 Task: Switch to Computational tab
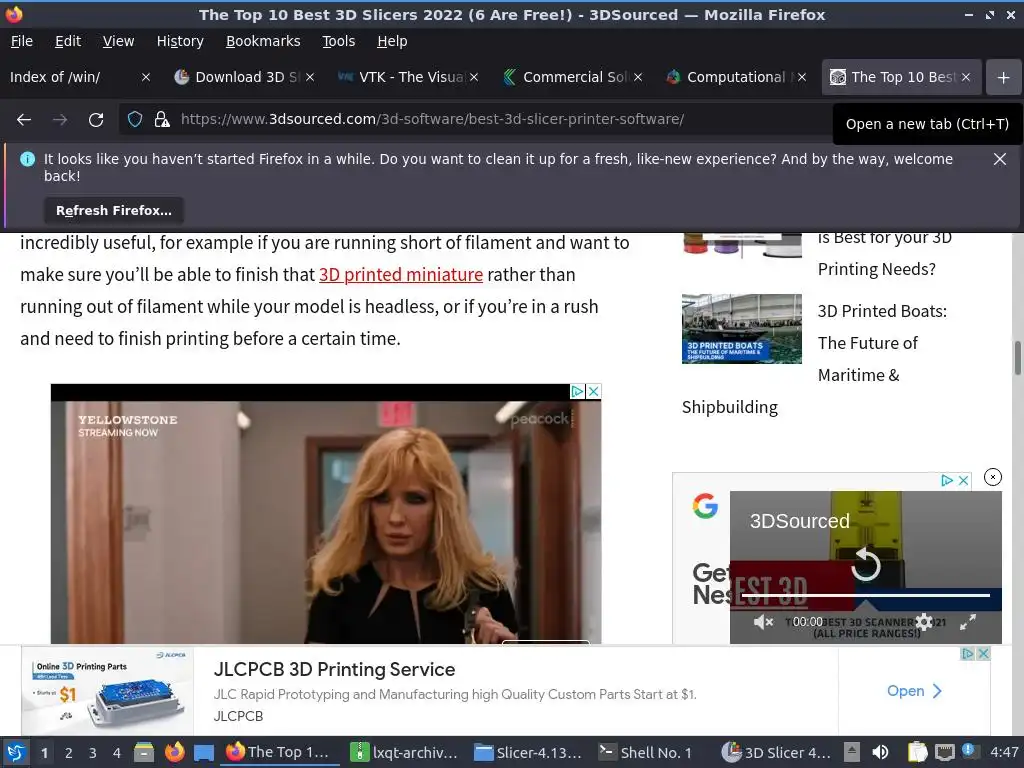coord(735,77)
